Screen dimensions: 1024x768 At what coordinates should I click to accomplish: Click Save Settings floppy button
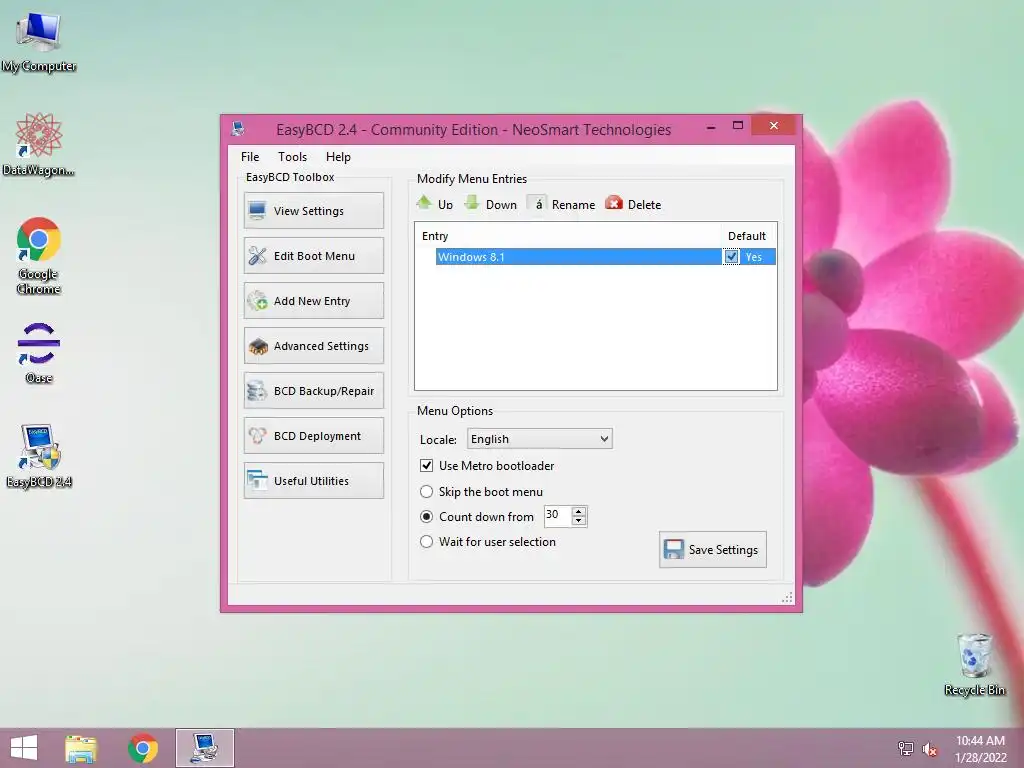712,549
